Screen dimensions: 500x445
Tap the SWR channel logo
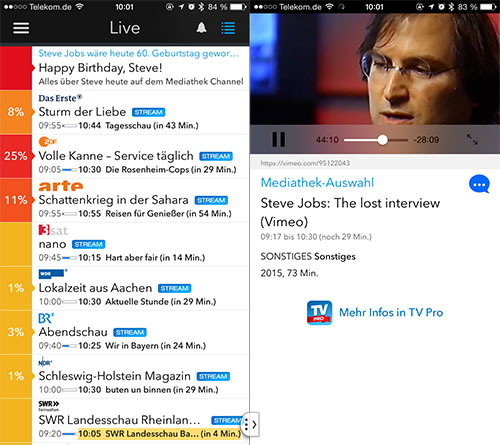pyautogui.click(x=49, y=406)
